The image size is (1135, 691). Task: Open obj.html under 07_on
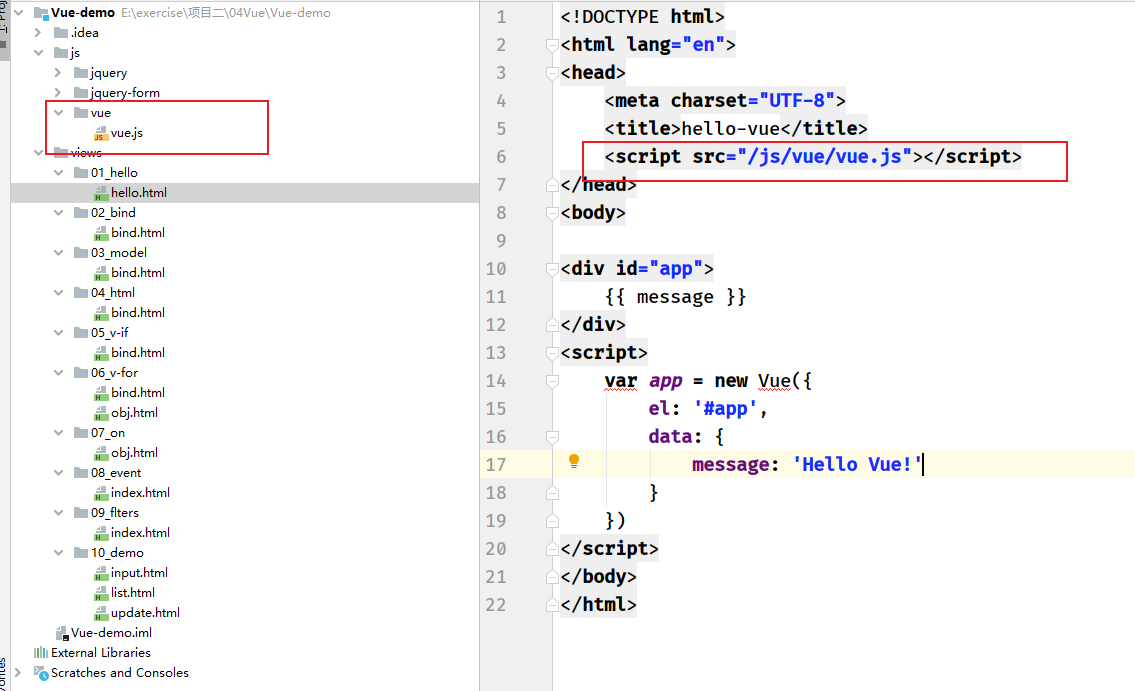134,452
